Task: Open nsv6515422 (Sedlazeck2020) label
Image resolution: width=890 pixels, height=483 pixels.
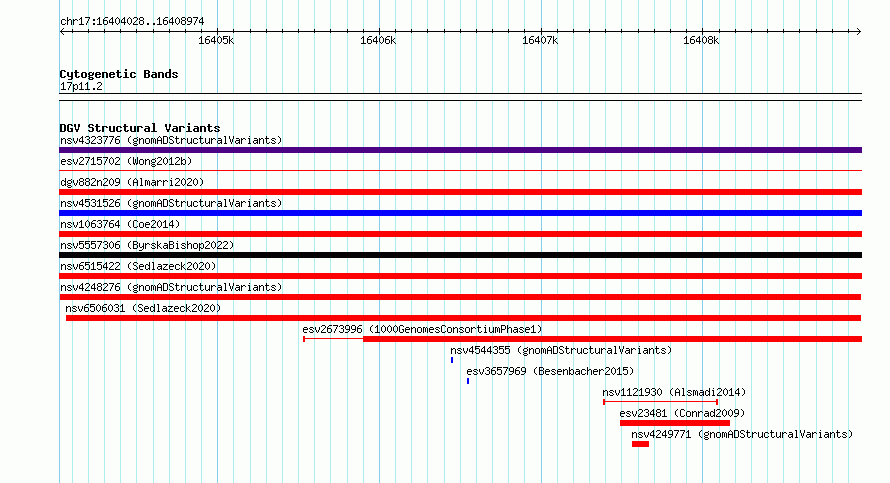Action: [x=138, y=266]
